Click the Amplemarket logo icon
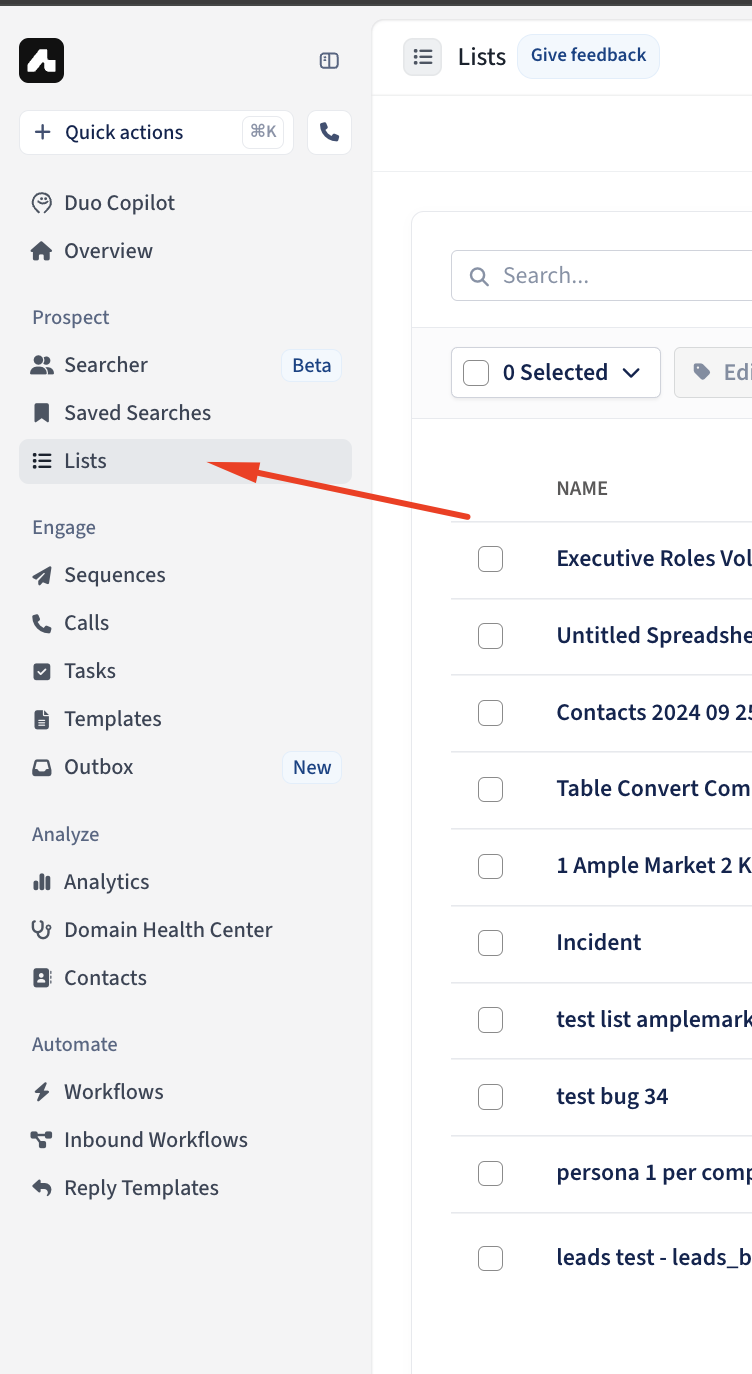The width and height of the screenshot is (752, 1374). [x=41, y=60]
